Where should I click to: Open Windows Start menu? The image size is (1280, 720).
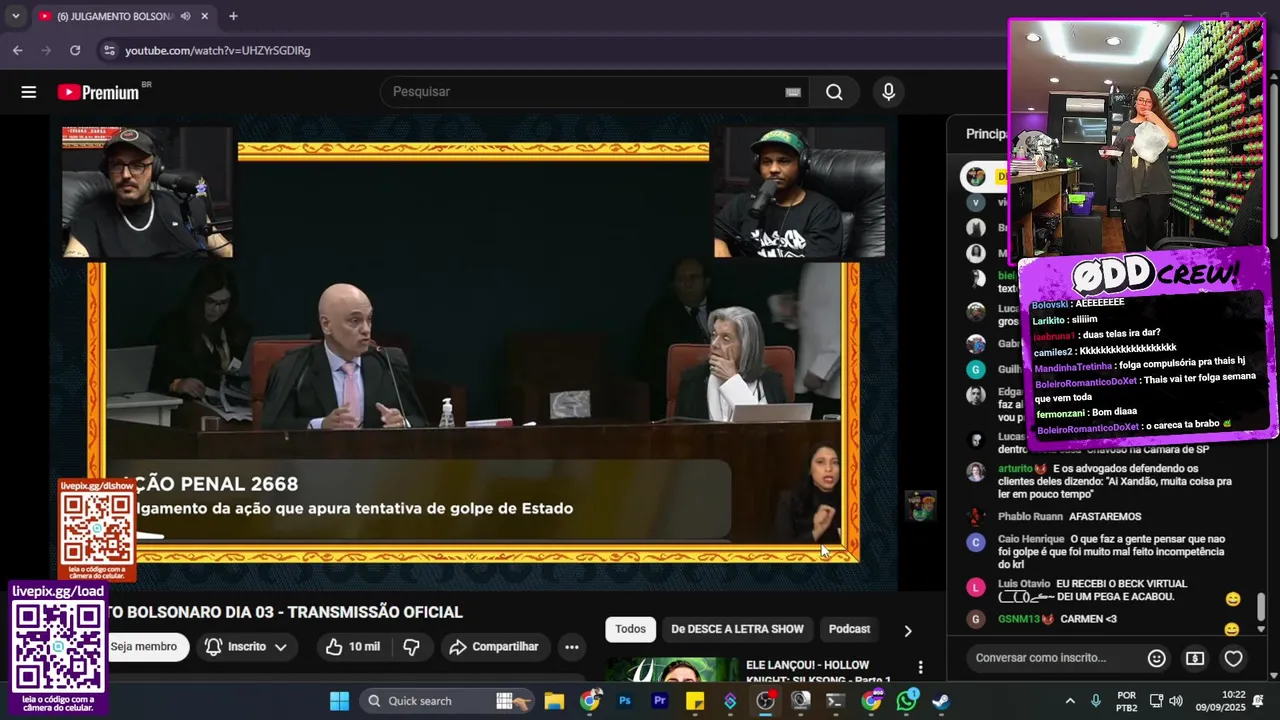coord(339,701)
